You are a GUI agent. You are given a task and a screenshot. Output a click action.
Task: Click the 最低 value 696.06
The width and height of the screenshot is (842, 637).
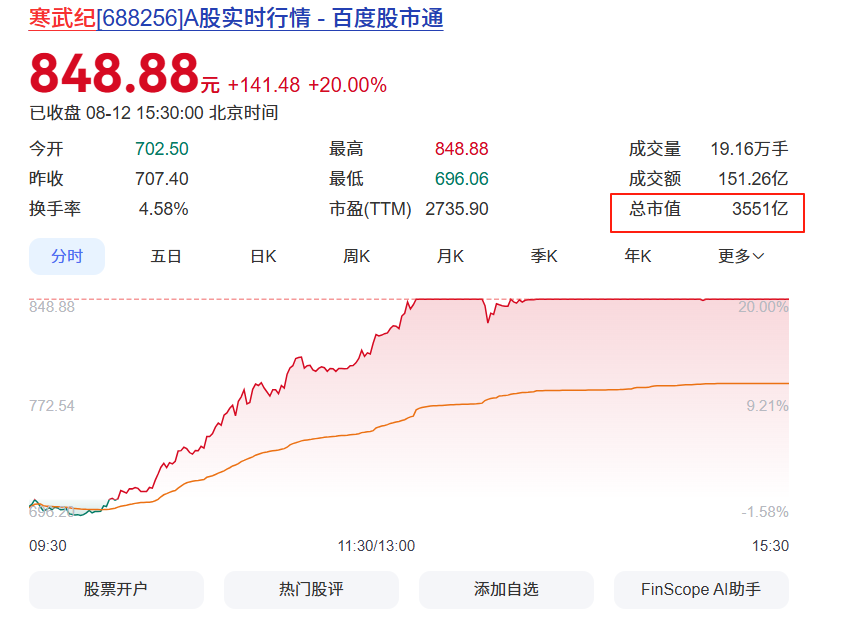[x=461, y=179]
